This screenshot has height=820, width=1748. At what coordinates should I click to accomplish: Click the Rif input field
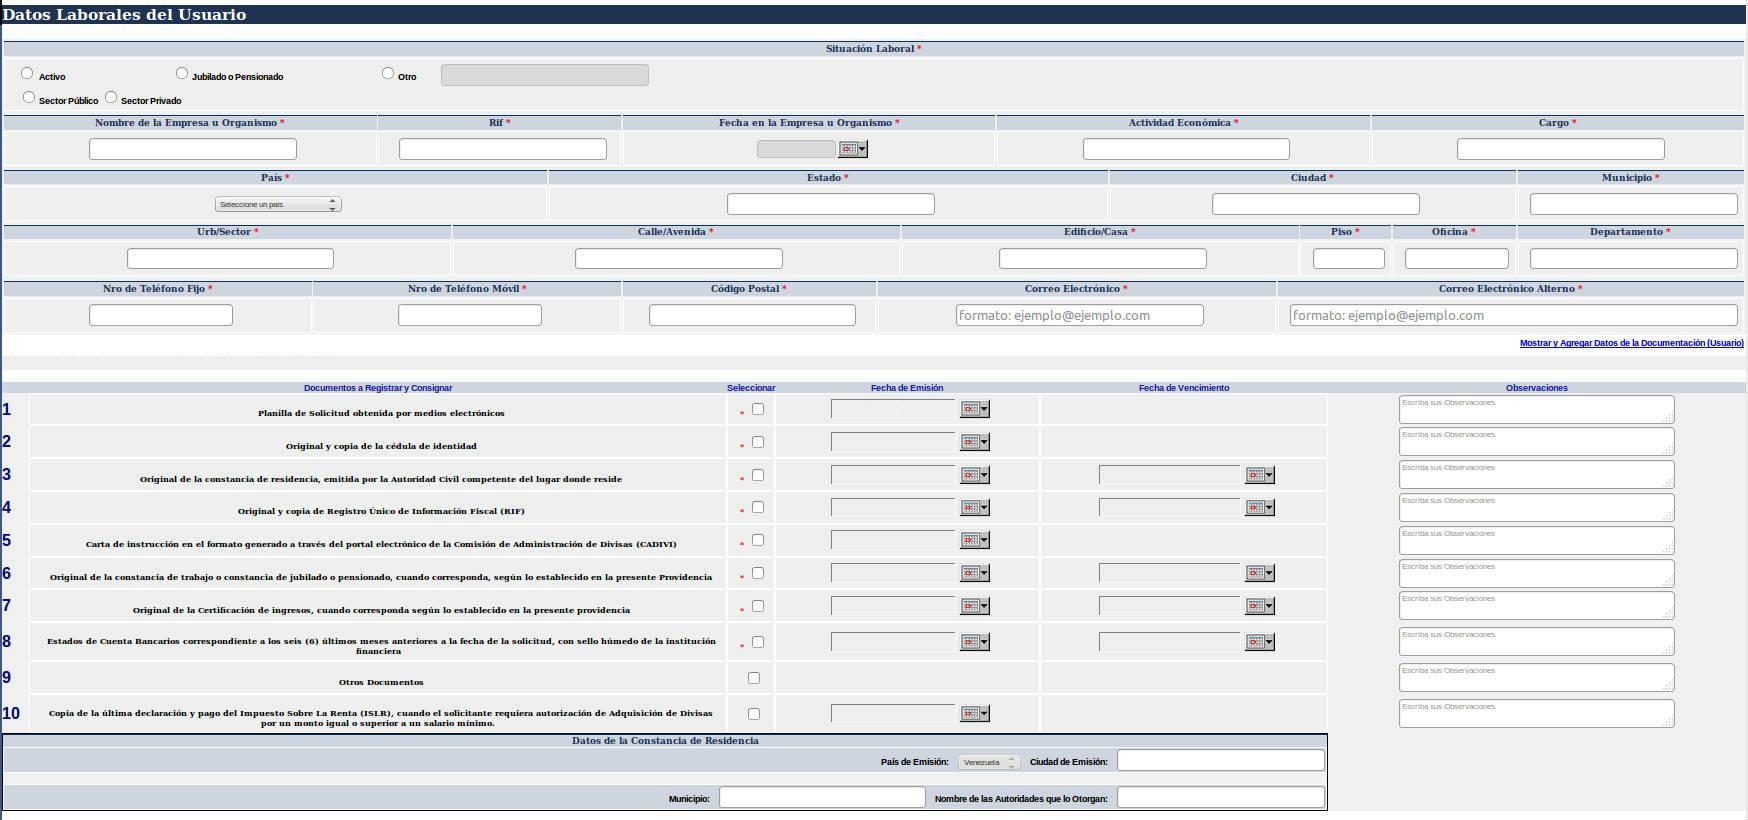tap(503, 149)
